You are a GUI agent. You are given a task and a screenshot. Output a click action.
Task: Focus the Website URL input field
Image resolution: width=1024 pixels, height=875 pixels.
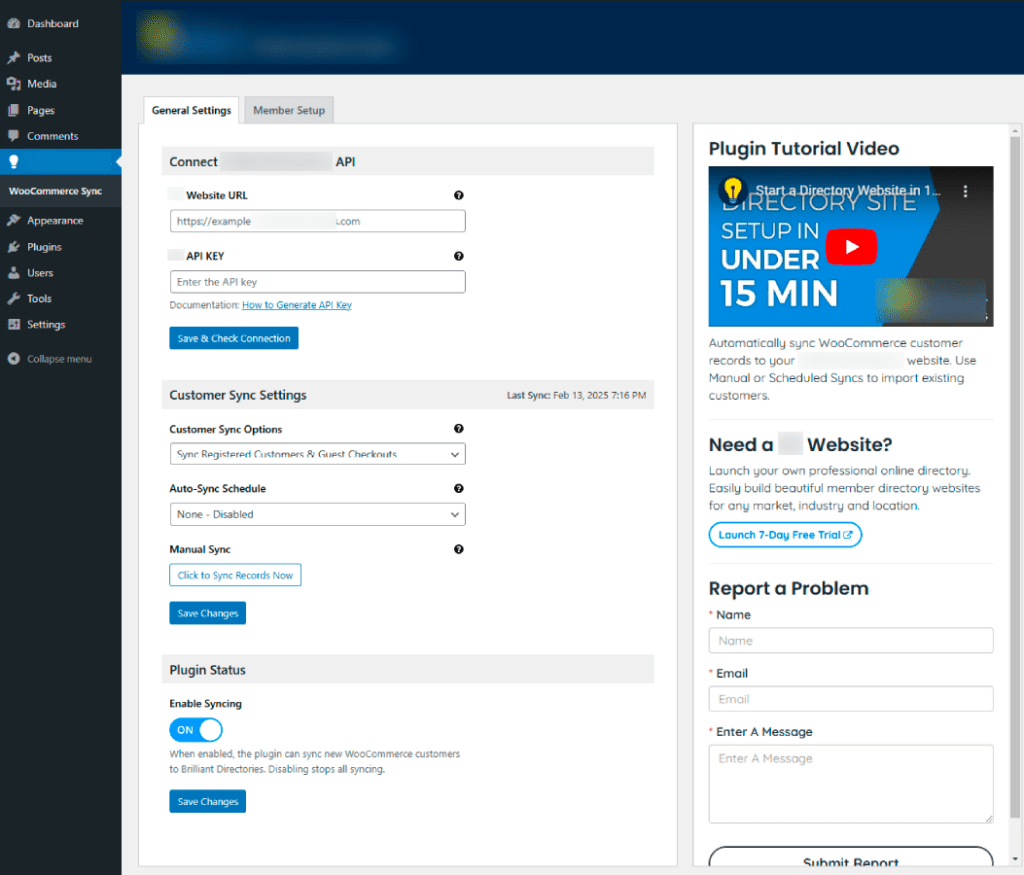pyautogui.click(x=317, y=221)
